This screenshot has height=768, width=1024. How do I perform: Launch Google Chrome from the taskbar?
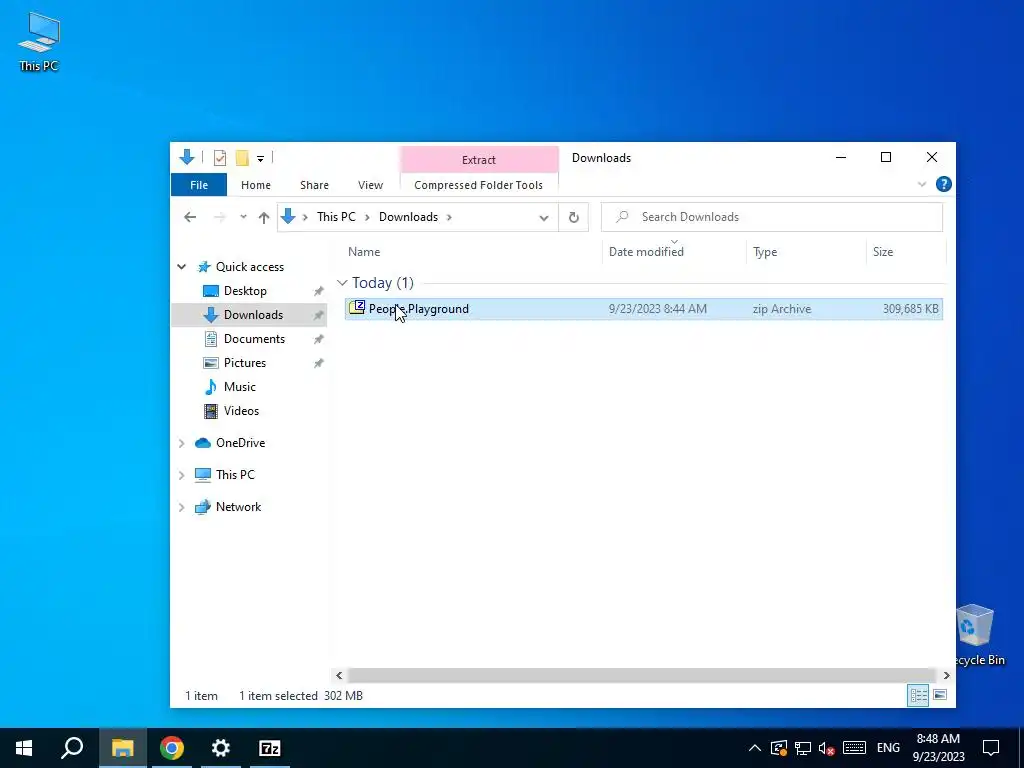click(x=171, y=748)
